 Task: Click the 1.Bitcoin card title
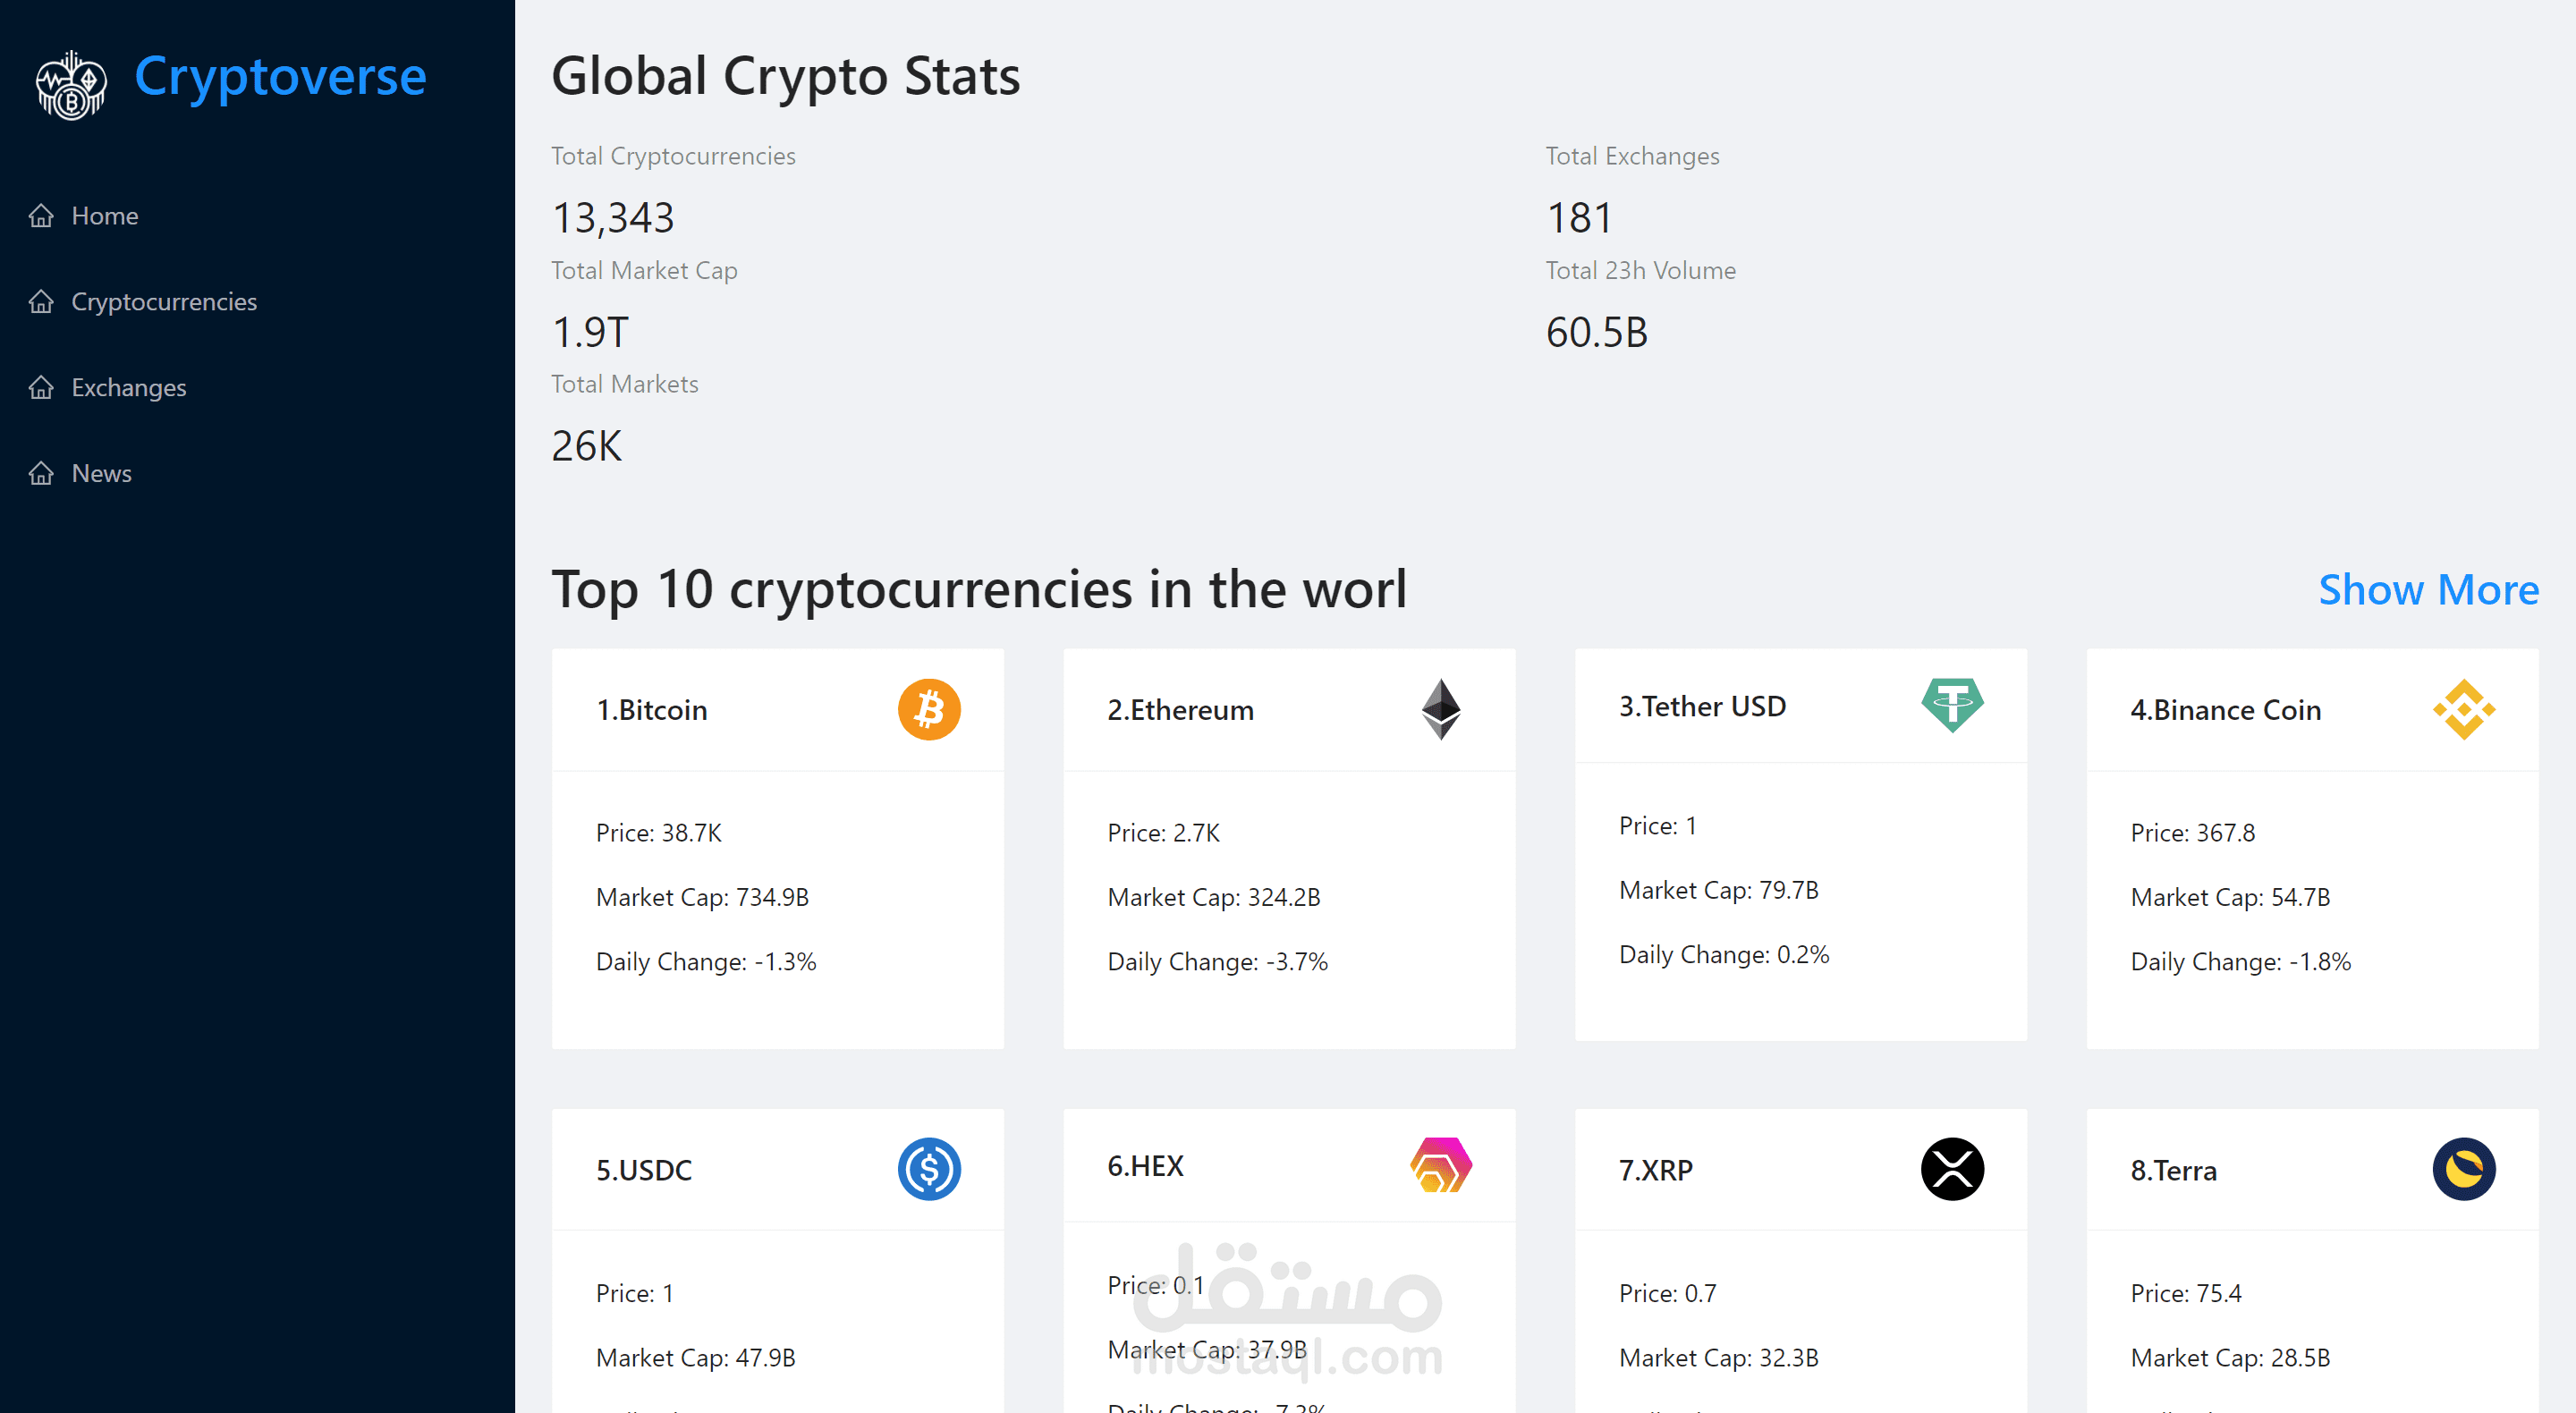point(651,709)
